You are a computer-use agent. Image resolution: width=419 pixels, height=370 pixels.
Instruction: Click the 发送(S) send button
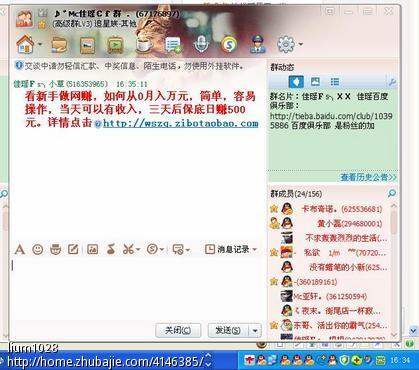(228, 330)
